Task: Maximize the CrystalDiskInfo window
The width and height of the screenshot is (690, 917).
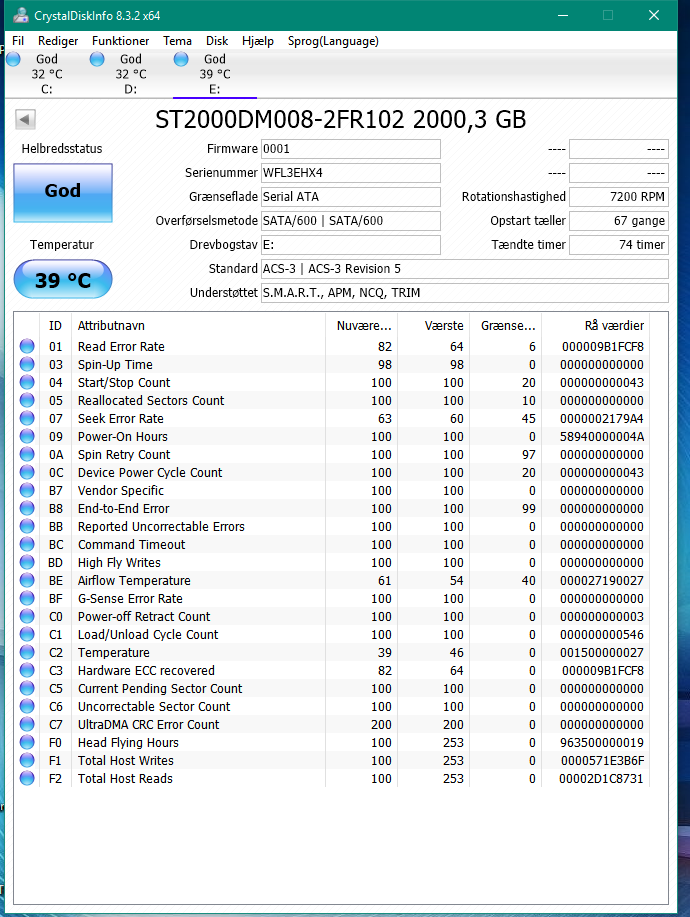Action: (608, 15)
